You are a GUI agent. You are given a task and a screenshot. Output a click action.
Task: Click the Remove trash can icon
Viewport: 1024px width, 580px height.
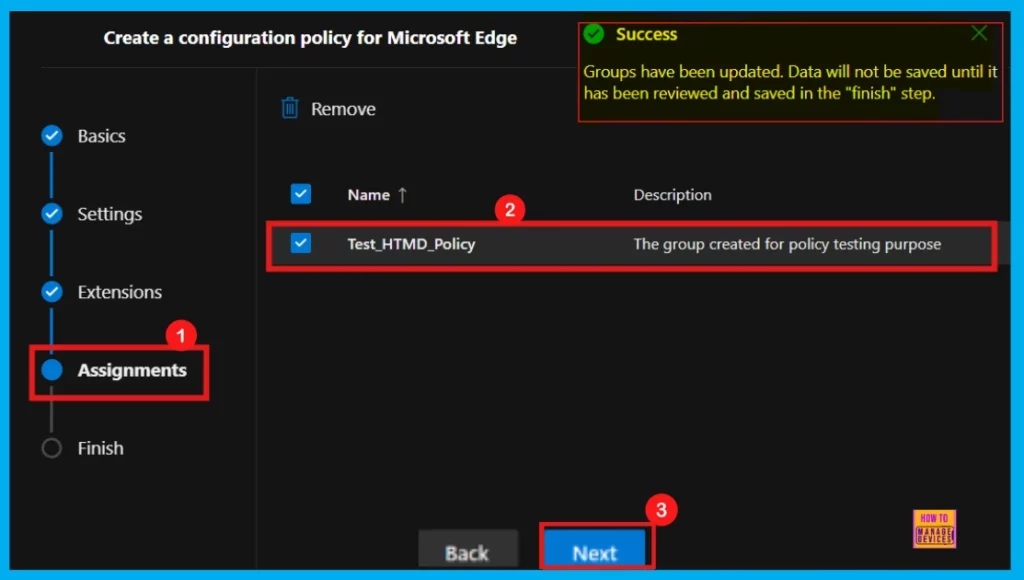tap(290, 108)
